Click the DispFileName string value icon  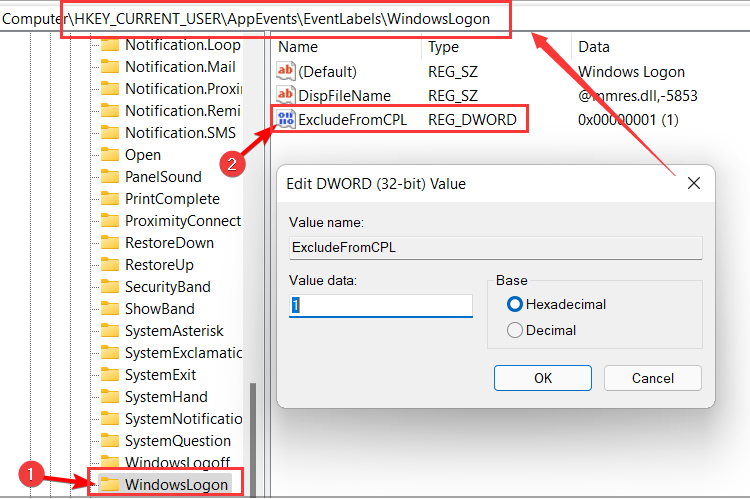[286, 95]
